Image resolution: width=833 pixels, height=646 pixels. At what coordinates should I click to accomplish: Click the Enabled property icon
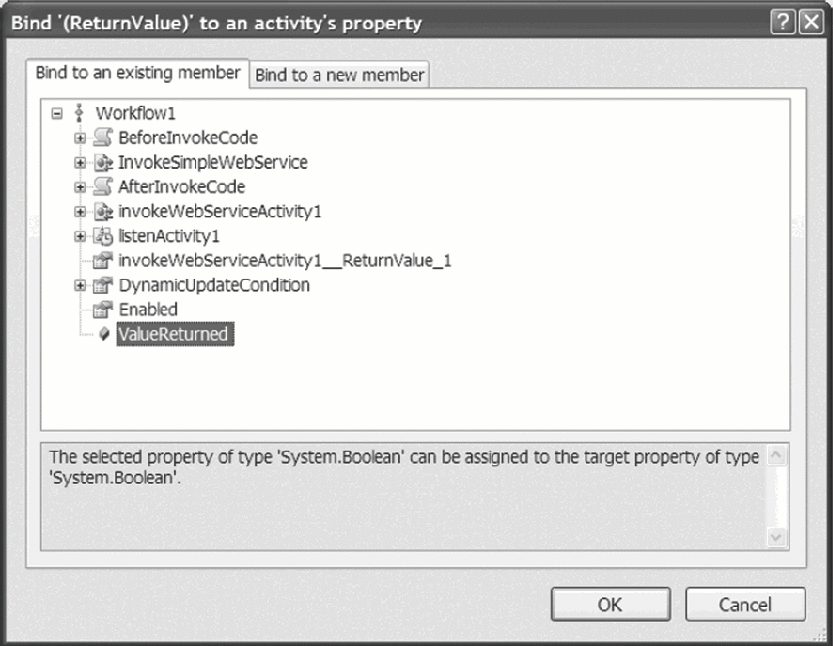point(102,310)
